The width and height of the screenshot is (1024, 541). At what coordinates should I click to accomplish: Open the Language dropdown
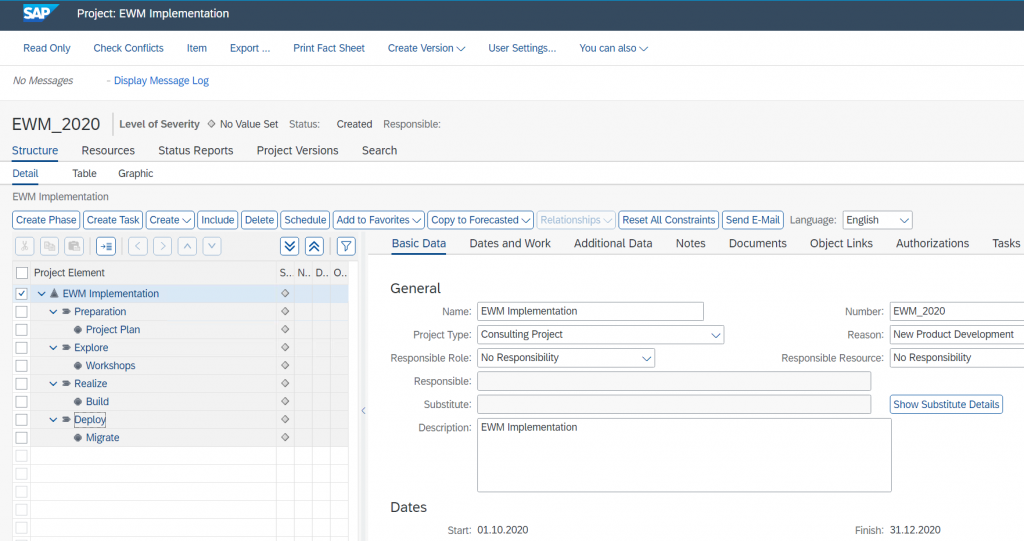click(904, 220)
